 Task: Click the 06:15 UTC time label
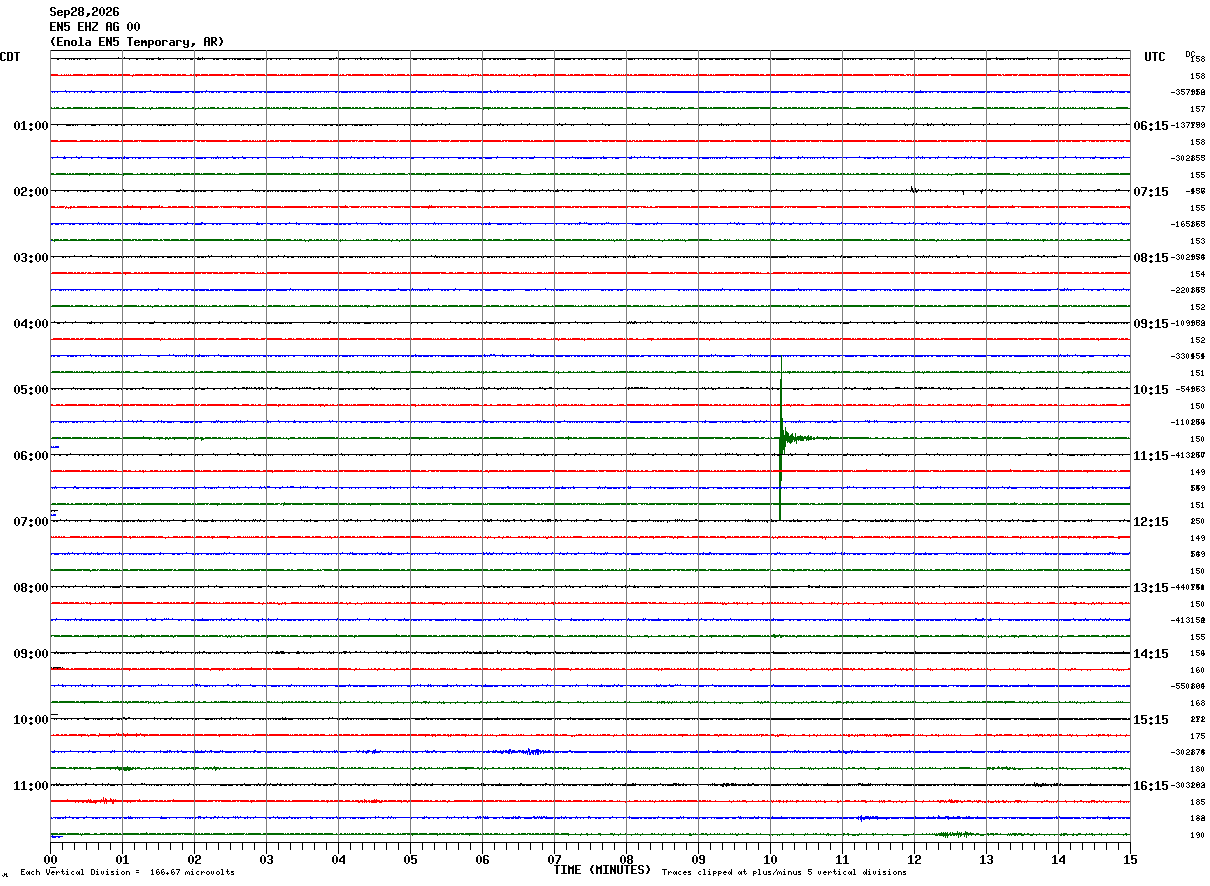pos(1151,126)
